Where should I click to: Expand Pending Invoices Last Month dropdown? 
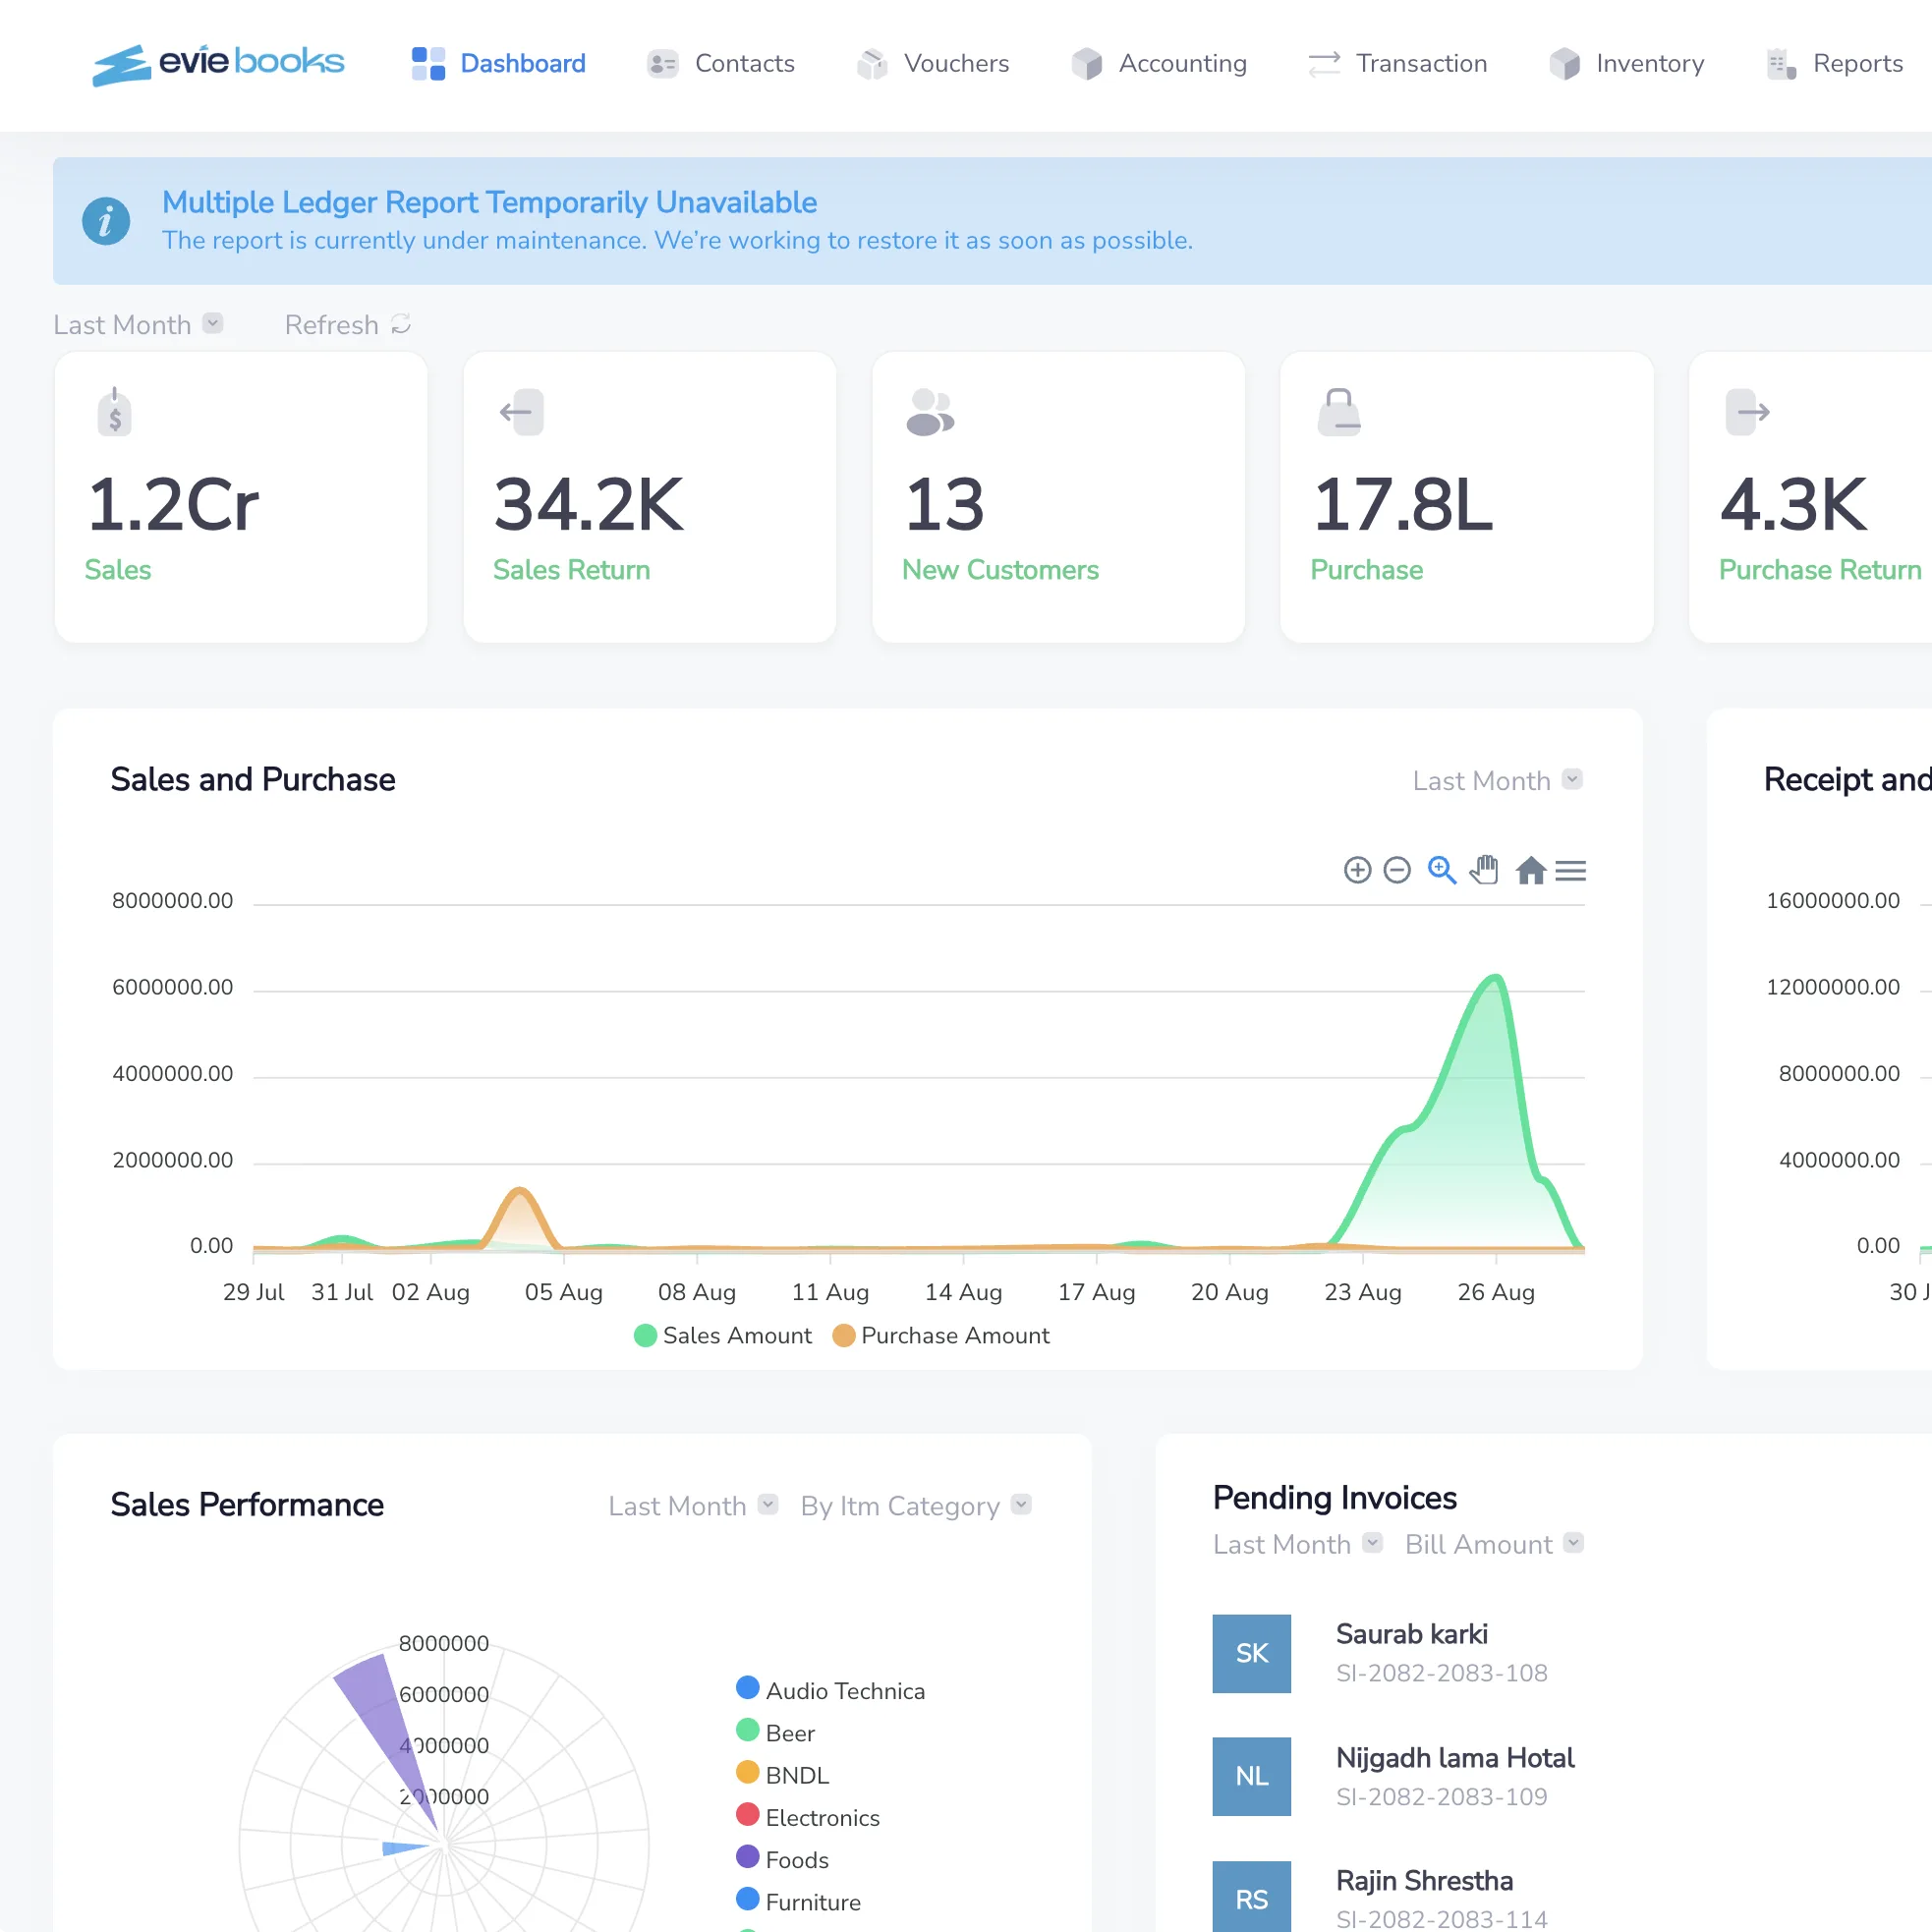pyautogui.click(x=1298, y=1544)
